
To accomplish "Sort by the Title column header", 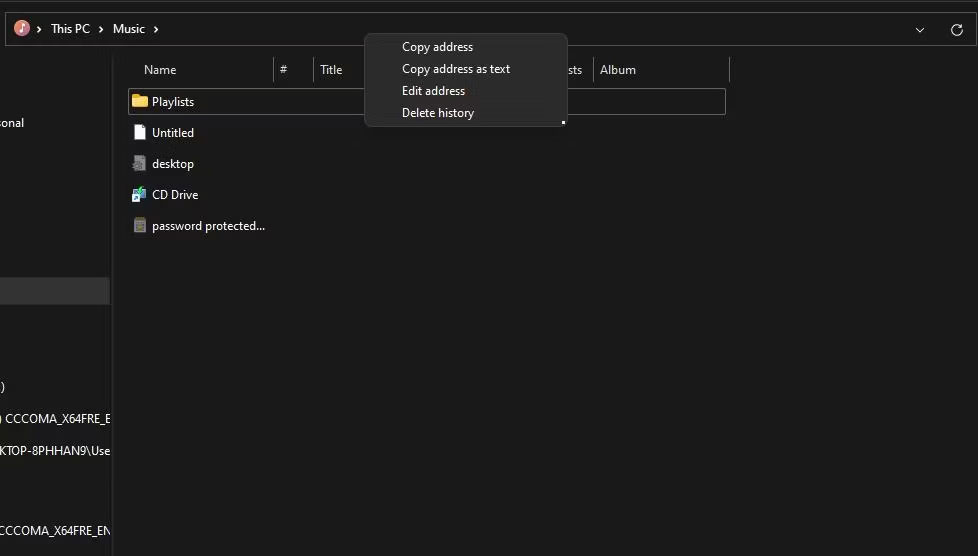I will pos(331,70).
